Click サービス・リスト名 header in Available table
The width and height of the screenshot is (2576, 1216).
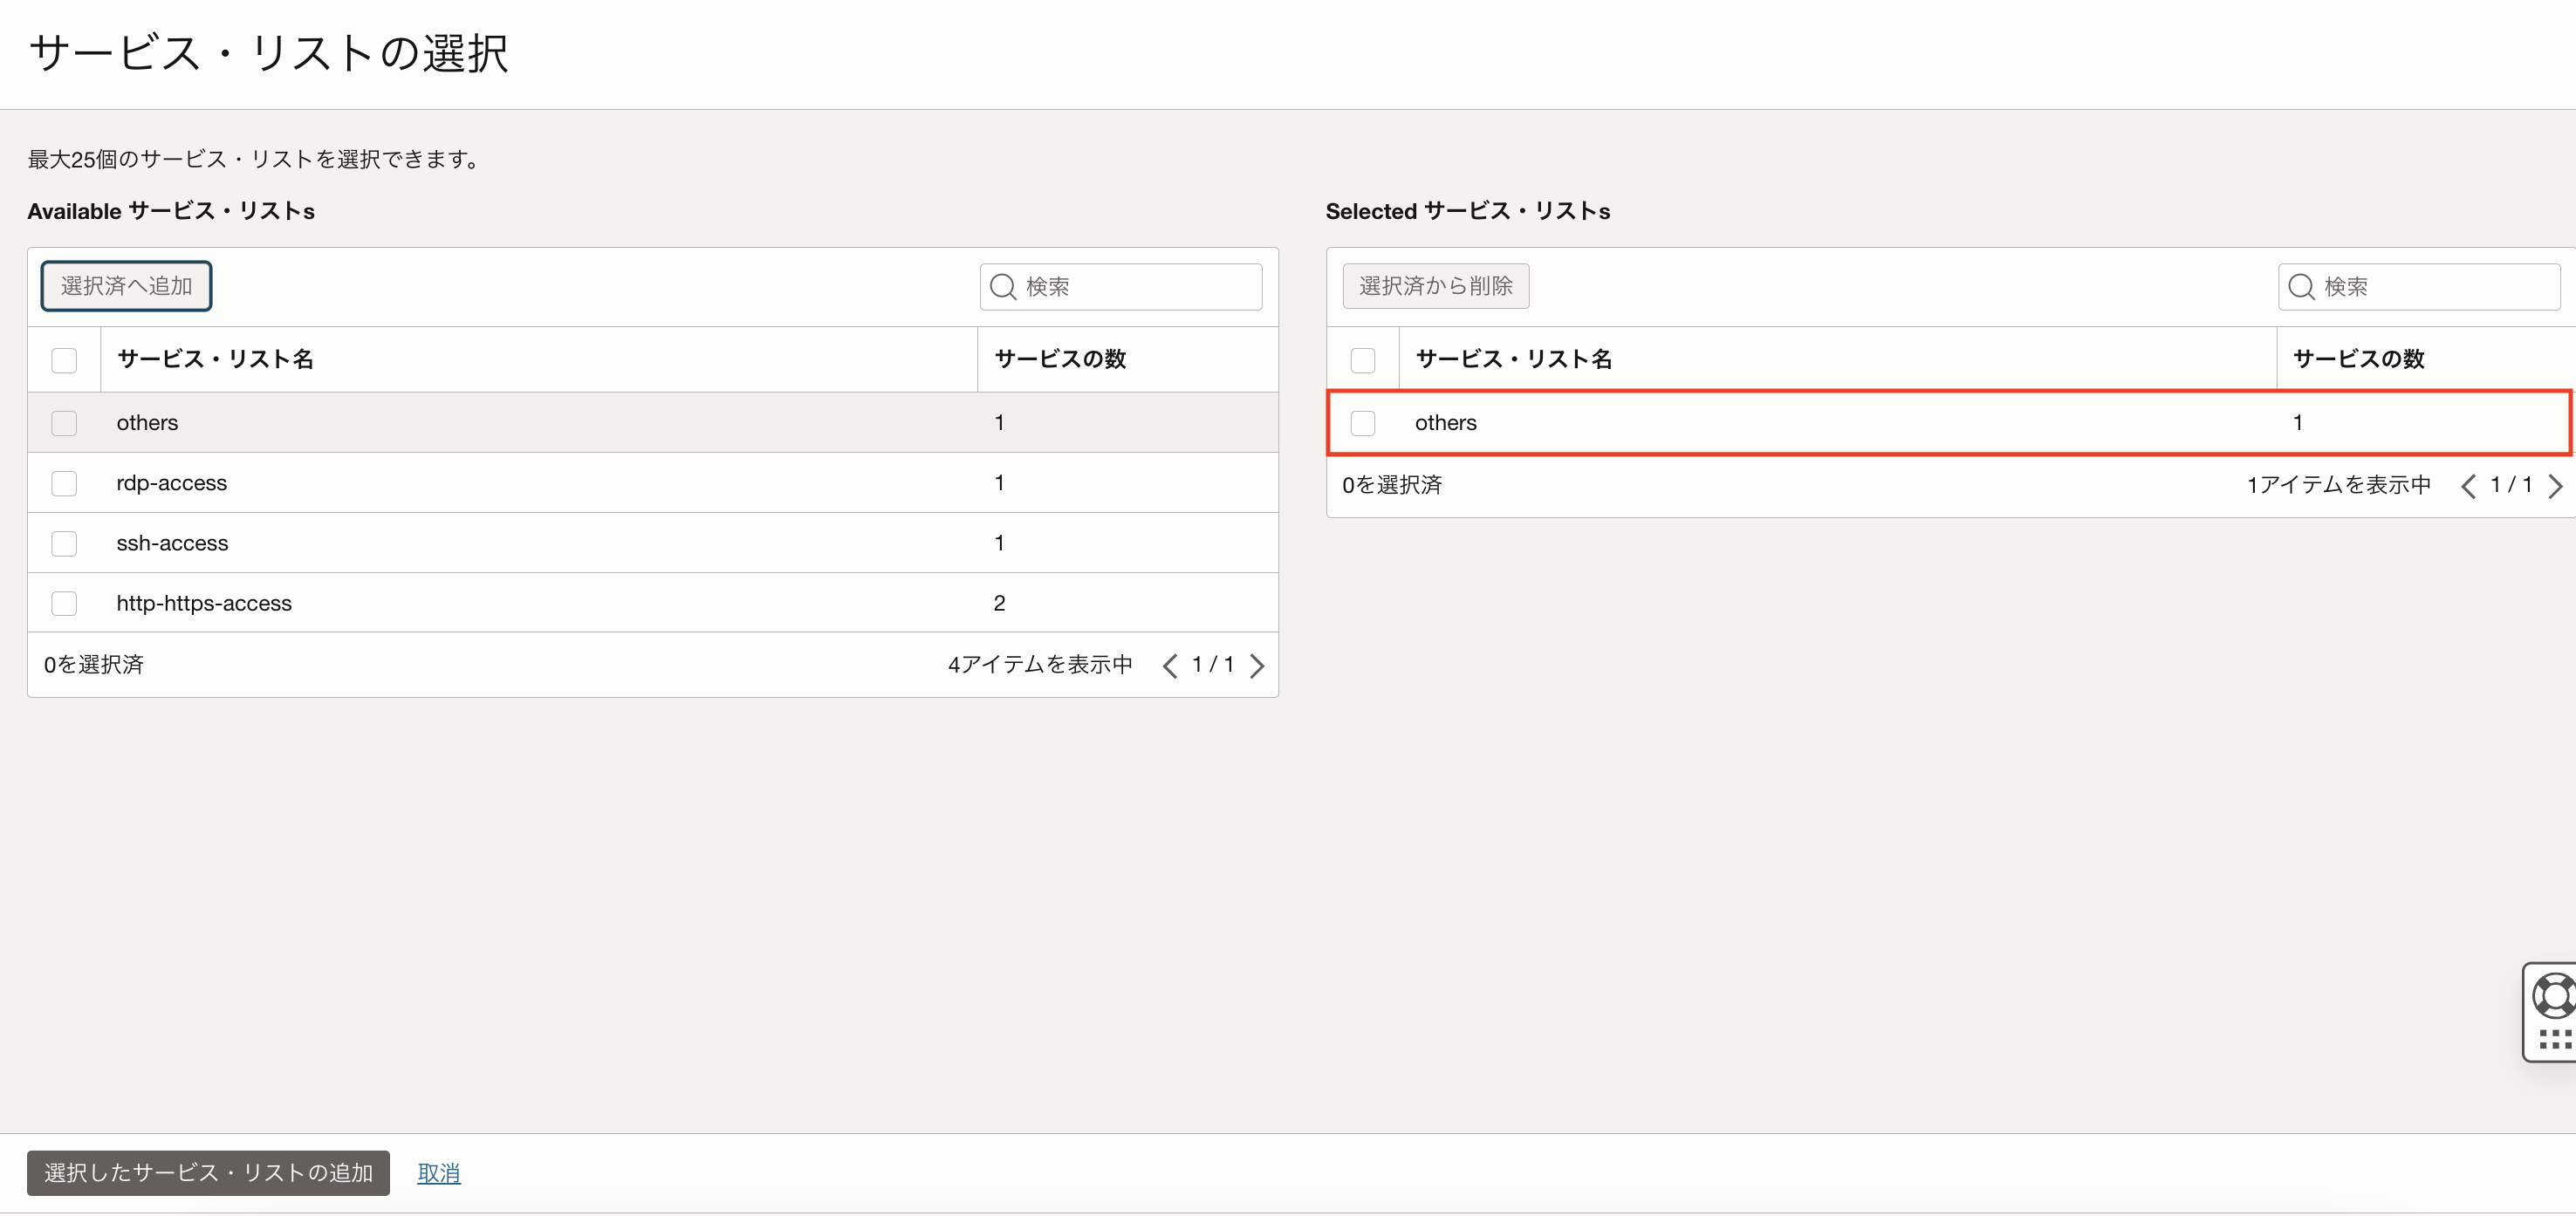tap(215, 359)
